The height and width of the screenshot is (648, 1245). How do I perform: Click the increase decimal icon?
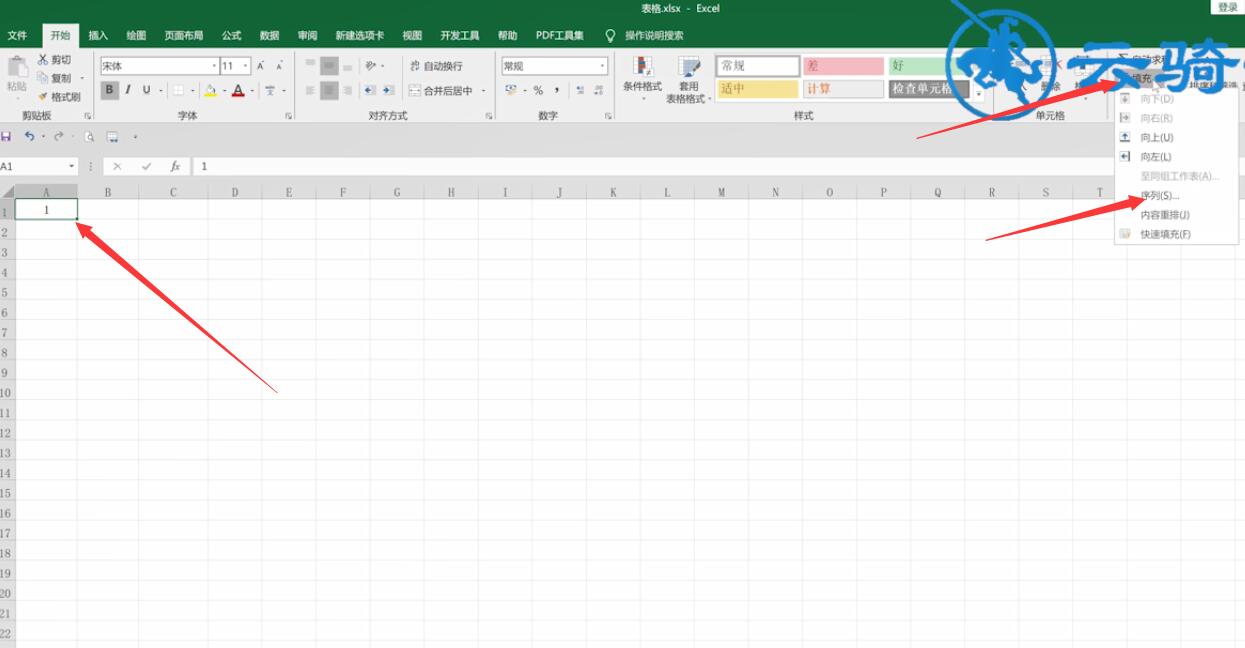coord(581,90)
